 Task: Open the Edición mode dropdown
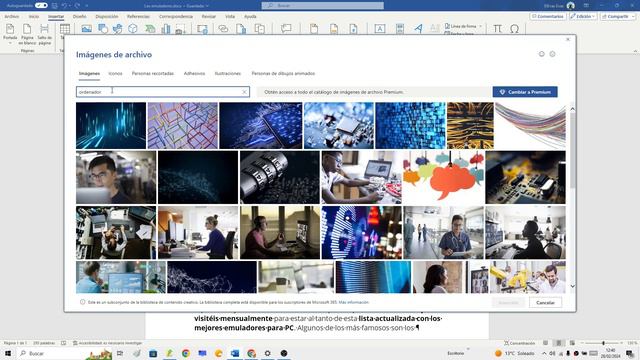582,16
